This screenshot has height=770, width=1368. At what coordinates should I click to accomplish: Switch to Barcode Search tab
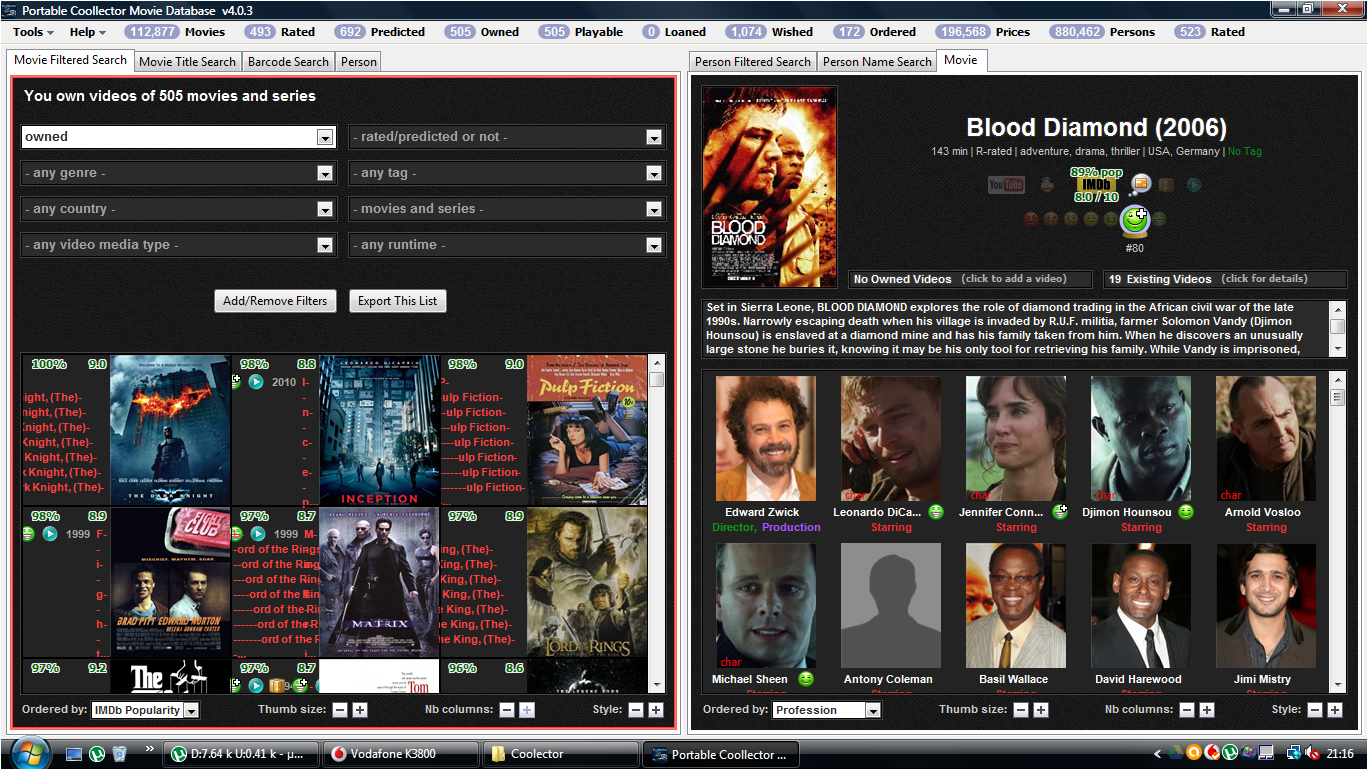pyautogui.click(x=288, y=61)
